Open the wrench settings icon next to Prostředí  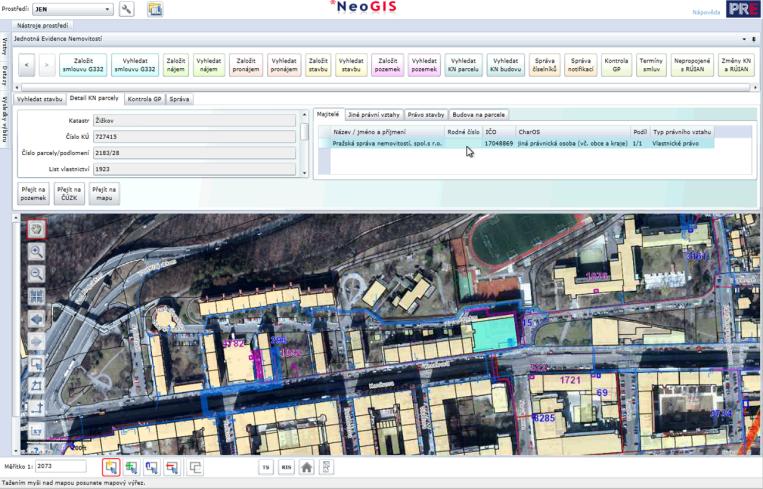tap(127, 9)
